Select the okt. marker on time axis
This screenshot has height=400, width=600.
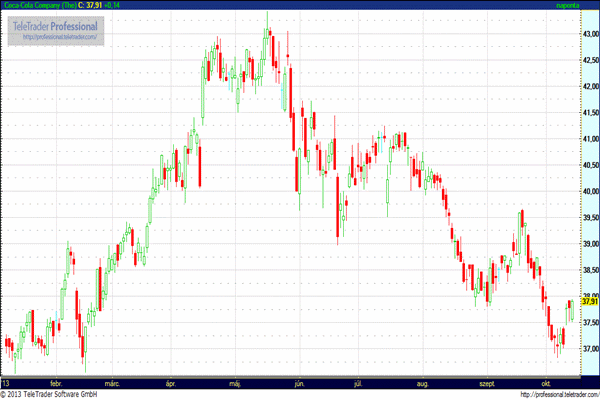[545, 383]
